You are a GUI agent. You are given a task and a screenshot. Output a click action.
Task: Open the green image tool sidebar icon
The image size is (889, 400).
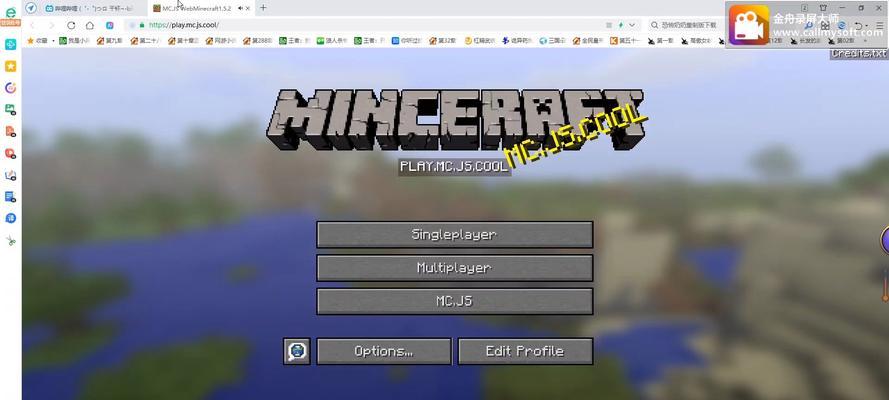point(10,109)
